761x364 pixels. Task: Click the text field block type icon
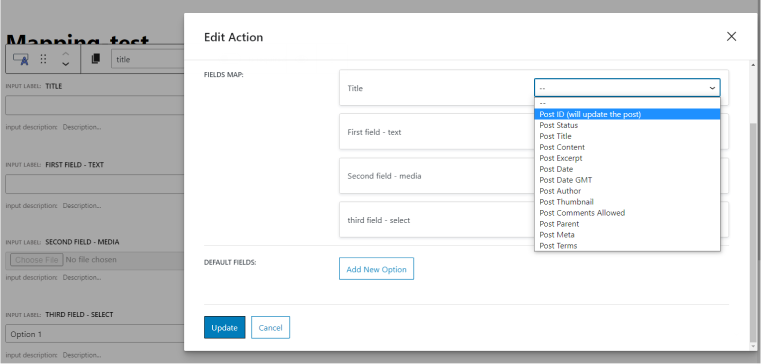click(x=21, y=59)
